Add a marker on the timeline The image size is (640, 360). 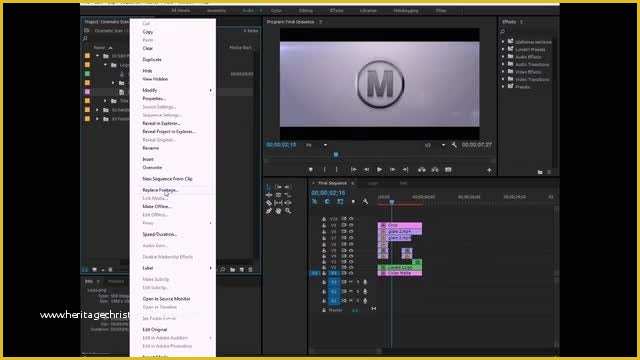click(353, 201)
